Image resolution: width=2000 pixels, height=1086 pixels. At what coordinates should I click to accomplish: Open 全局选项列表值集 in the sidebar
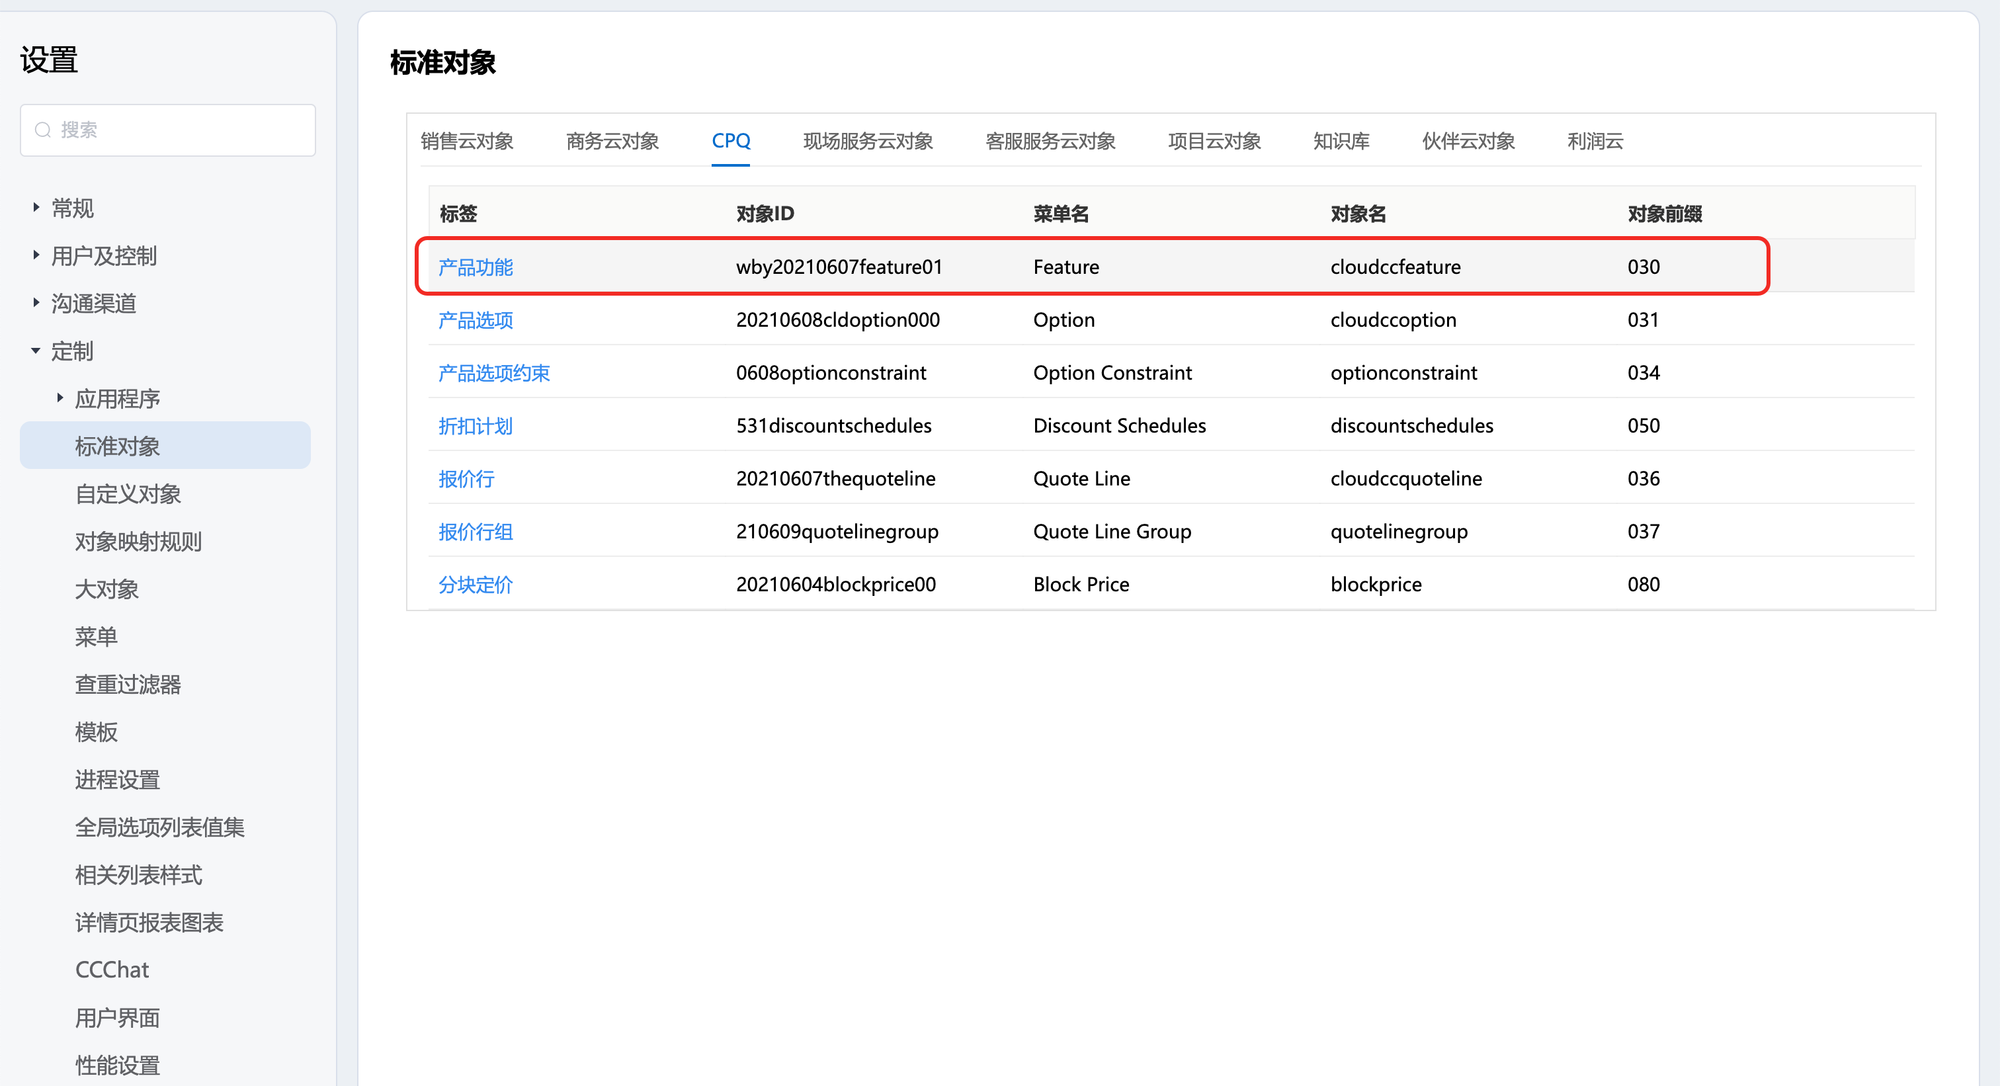point(160,827)
